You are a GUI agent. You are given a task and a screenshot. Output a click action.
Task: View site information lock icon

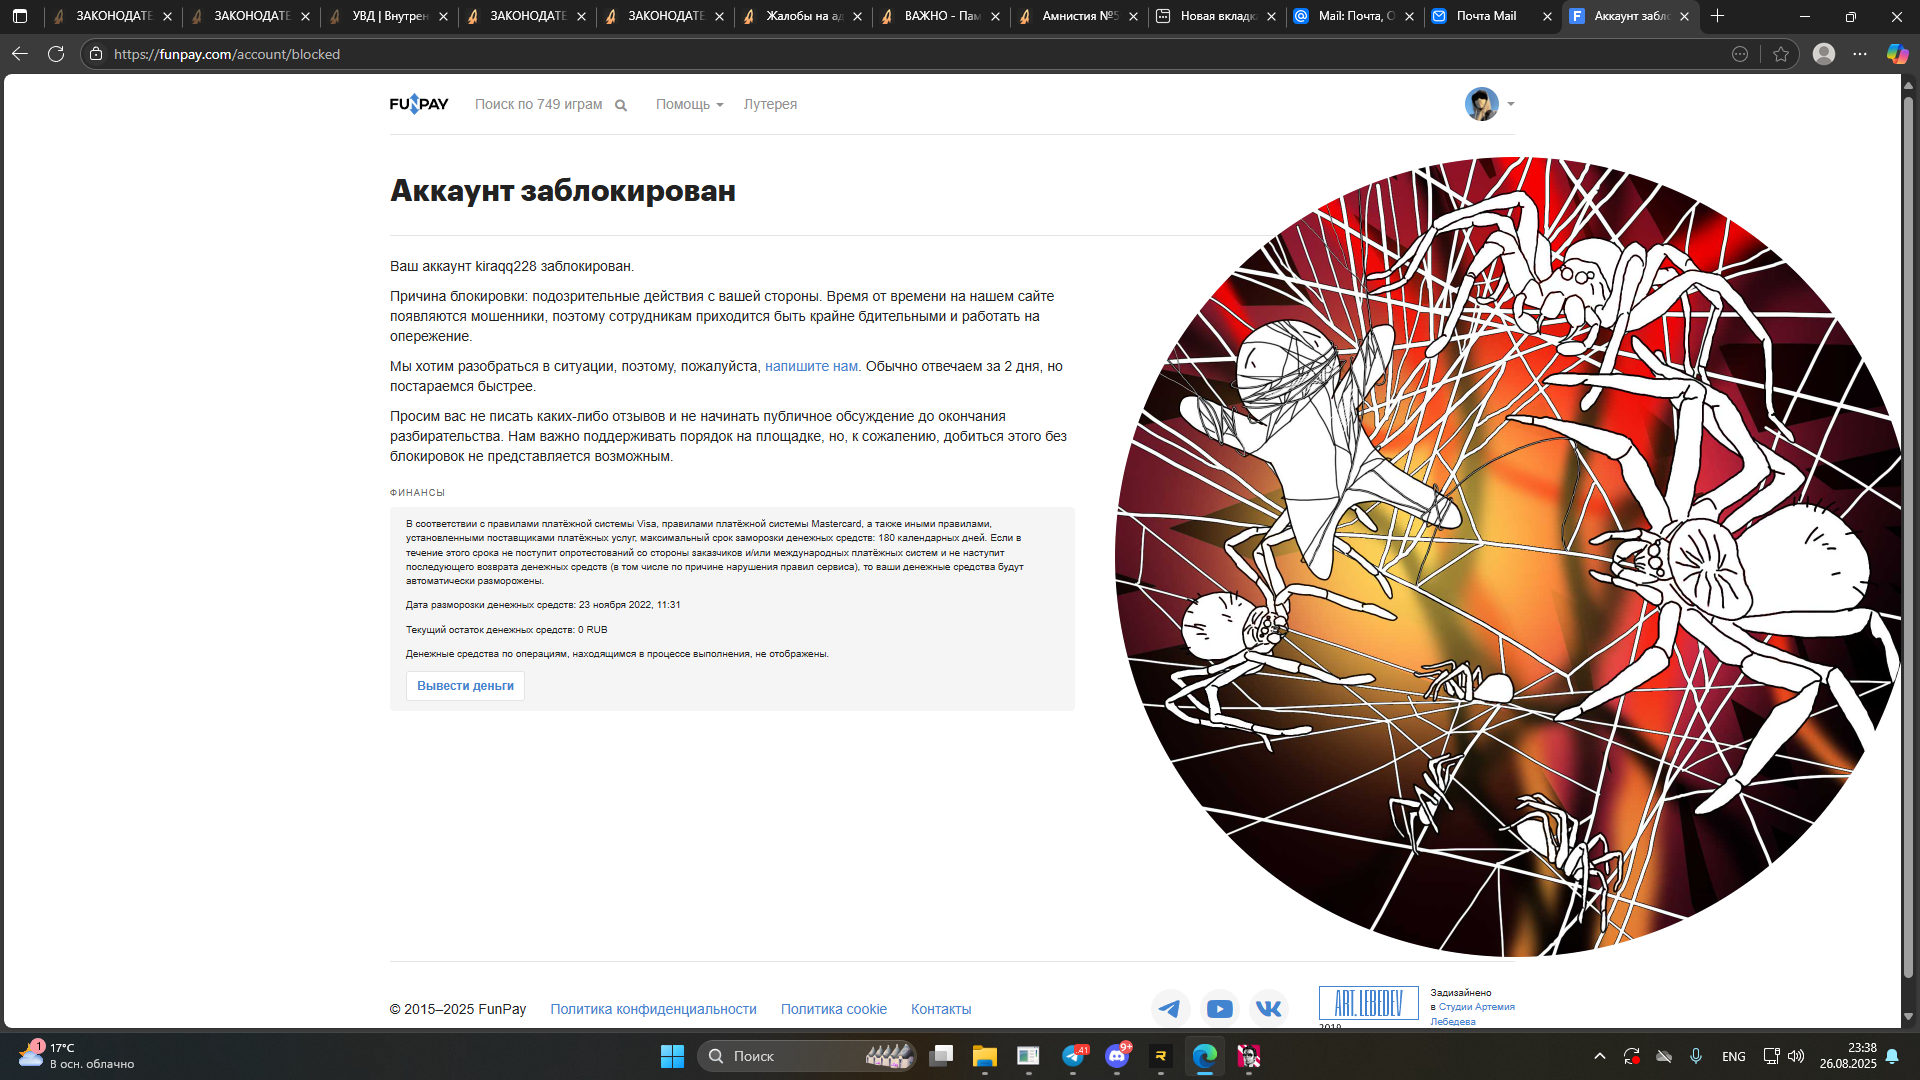point(96,54)
